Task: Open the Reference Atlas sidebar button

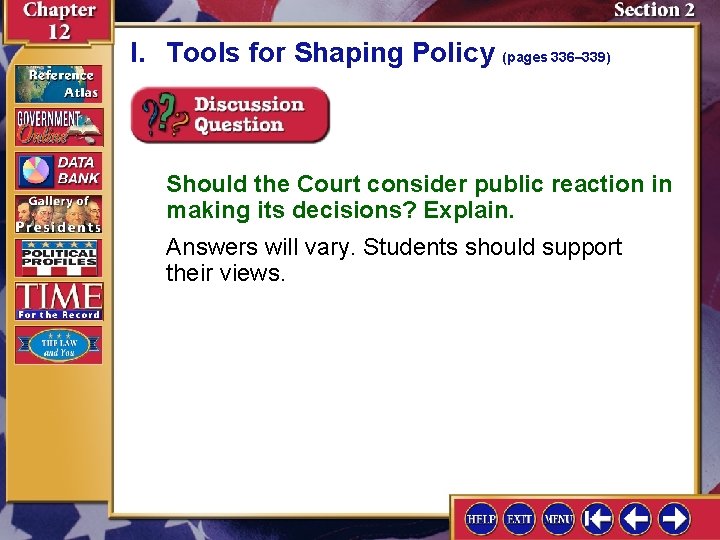Action: click(58, 84)
